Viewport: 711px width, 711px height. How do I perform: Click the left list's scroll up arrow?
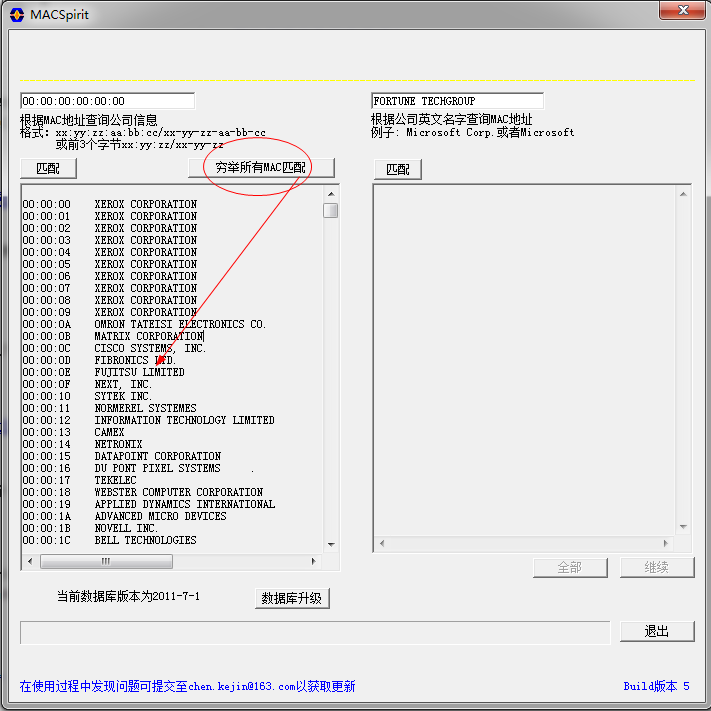[x=331, y=194]
